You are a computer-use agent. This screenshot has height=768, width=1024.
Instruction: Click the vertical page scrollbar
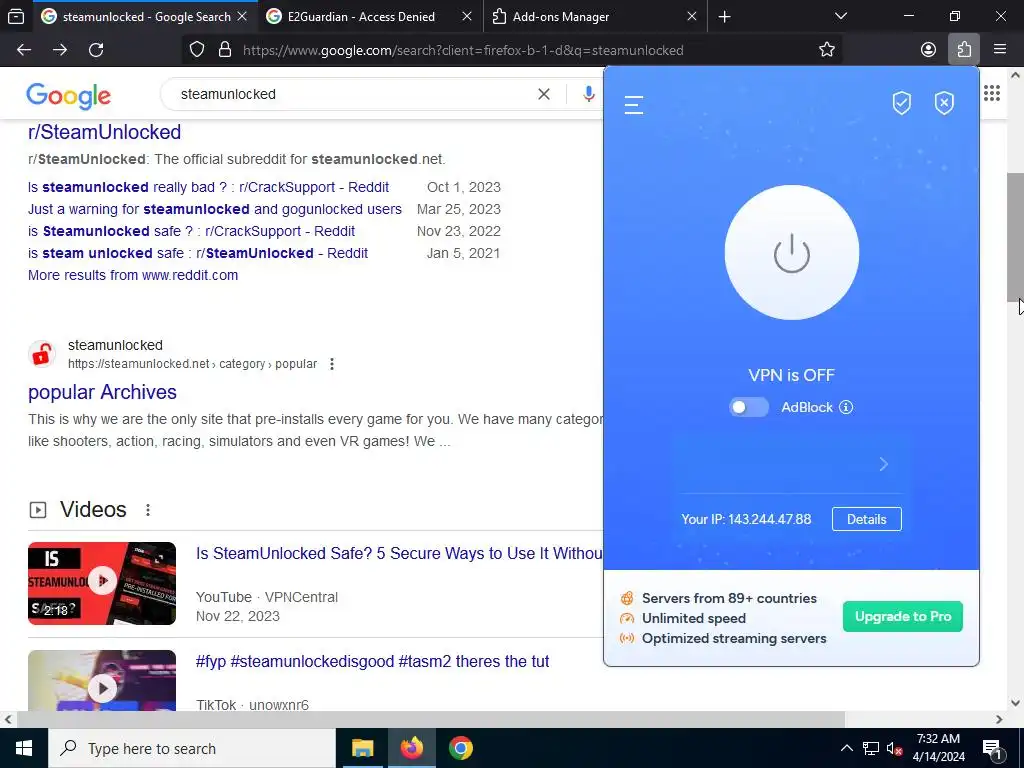click(x=1015, y=236)
